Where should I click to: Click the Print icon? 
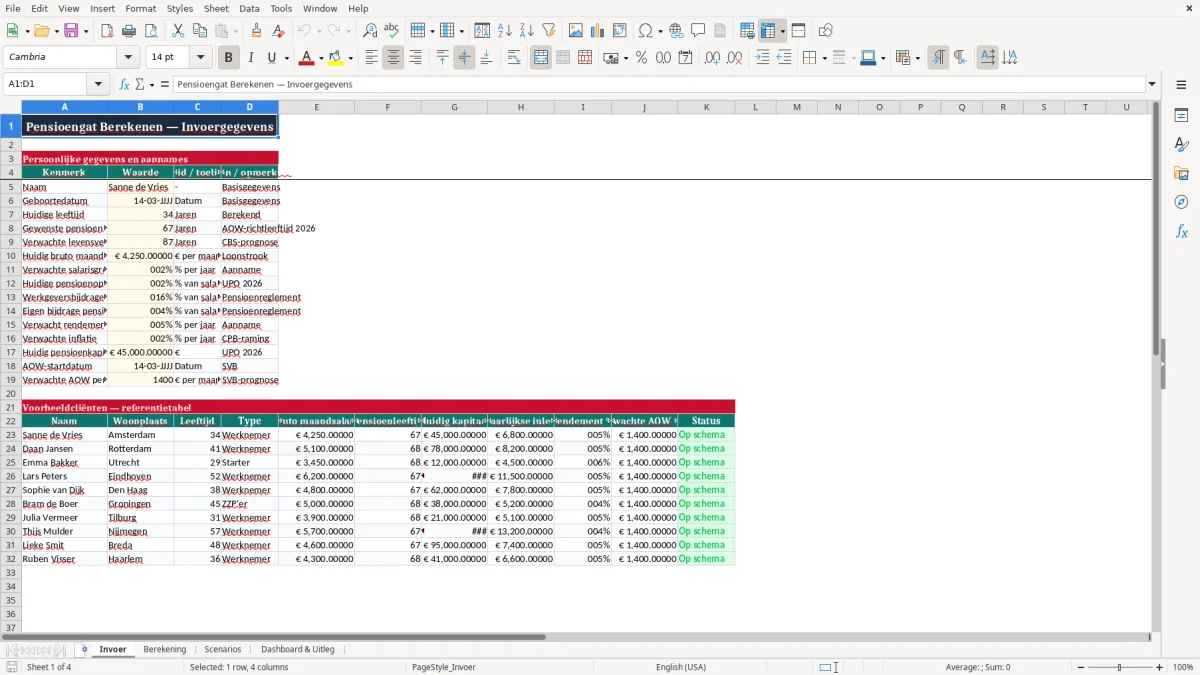pos(128,31)
